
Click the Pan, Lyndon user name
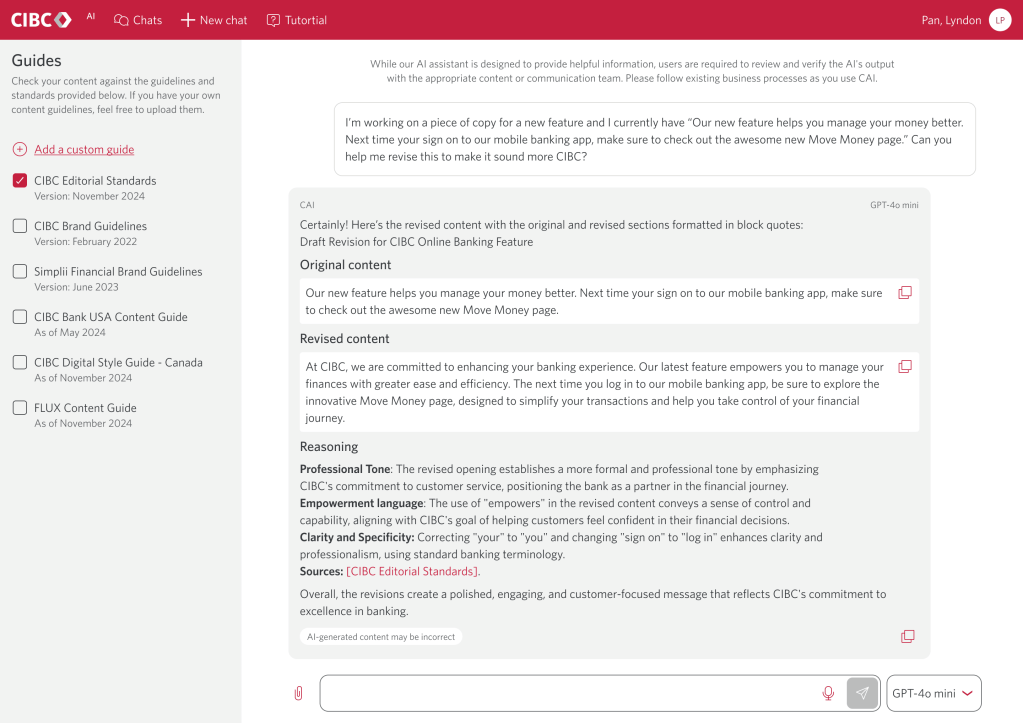coord(951,20)
